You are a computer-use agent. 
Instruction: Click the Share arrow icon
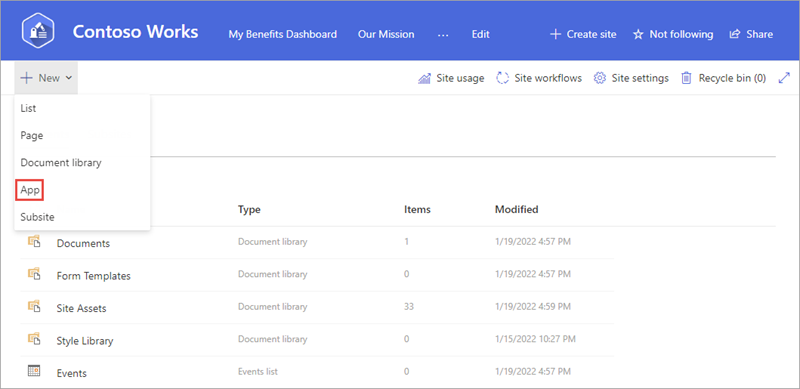coord(735,34)
